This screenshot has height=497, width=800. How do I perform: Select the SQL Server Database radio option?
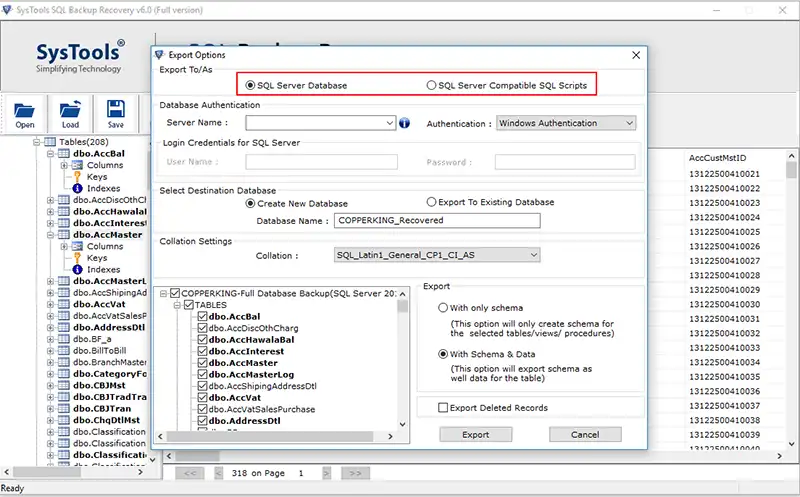250,85
